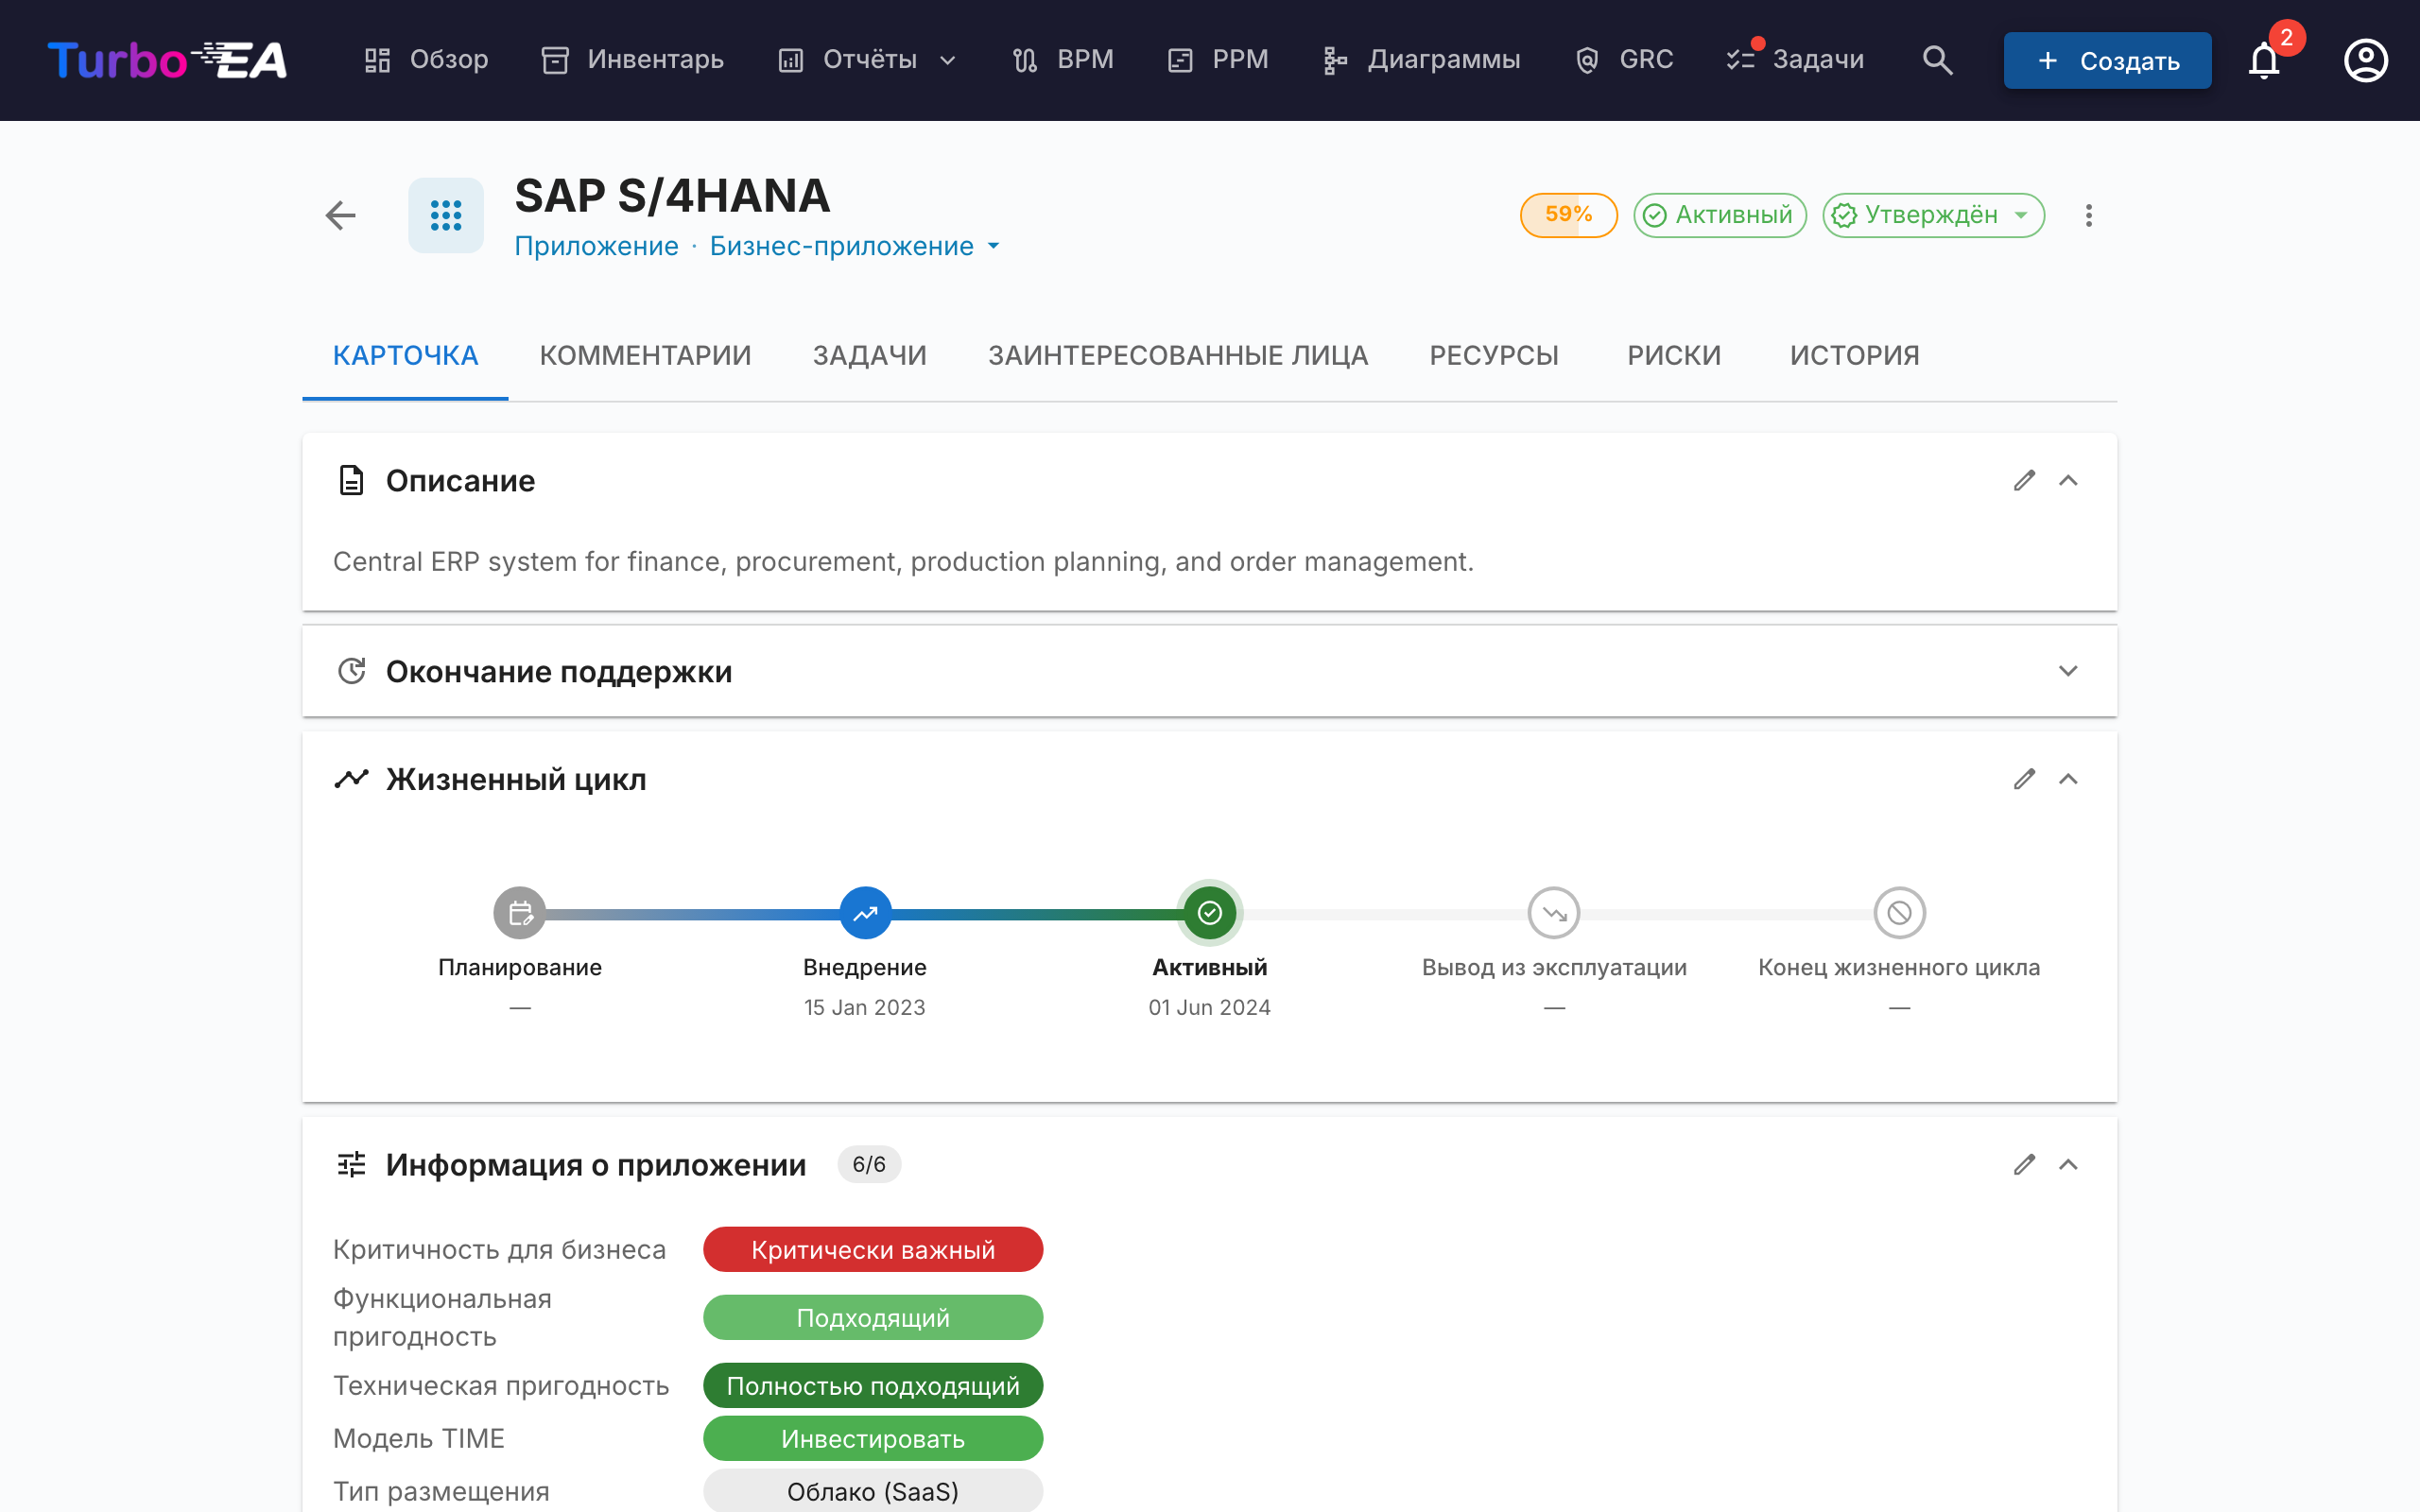This screenshot has height=1512, width=2420.
Task: Click the Модель TIME label
Action: point(419,1439)
